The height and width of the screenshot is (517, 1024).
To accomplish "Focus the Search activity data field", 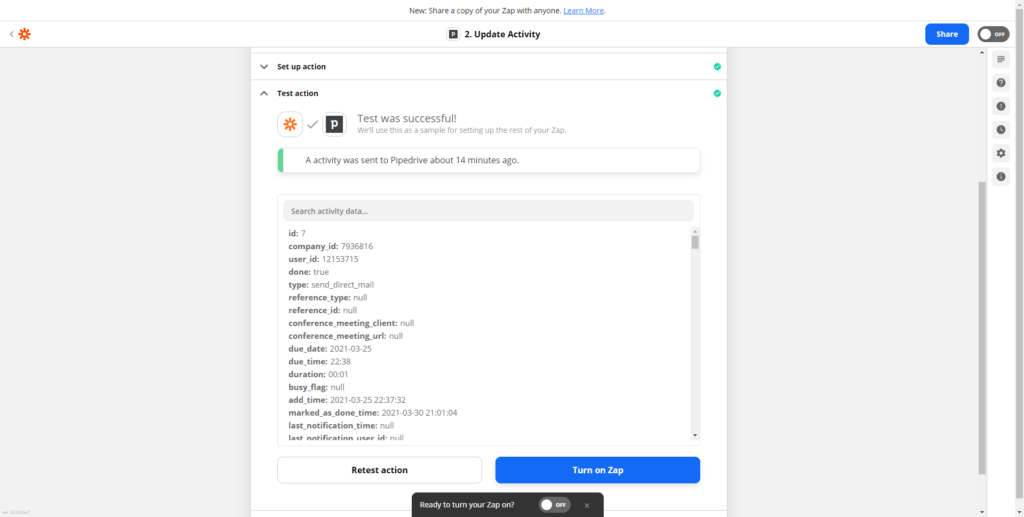I will pyautogui.click(x=488, y=211).
